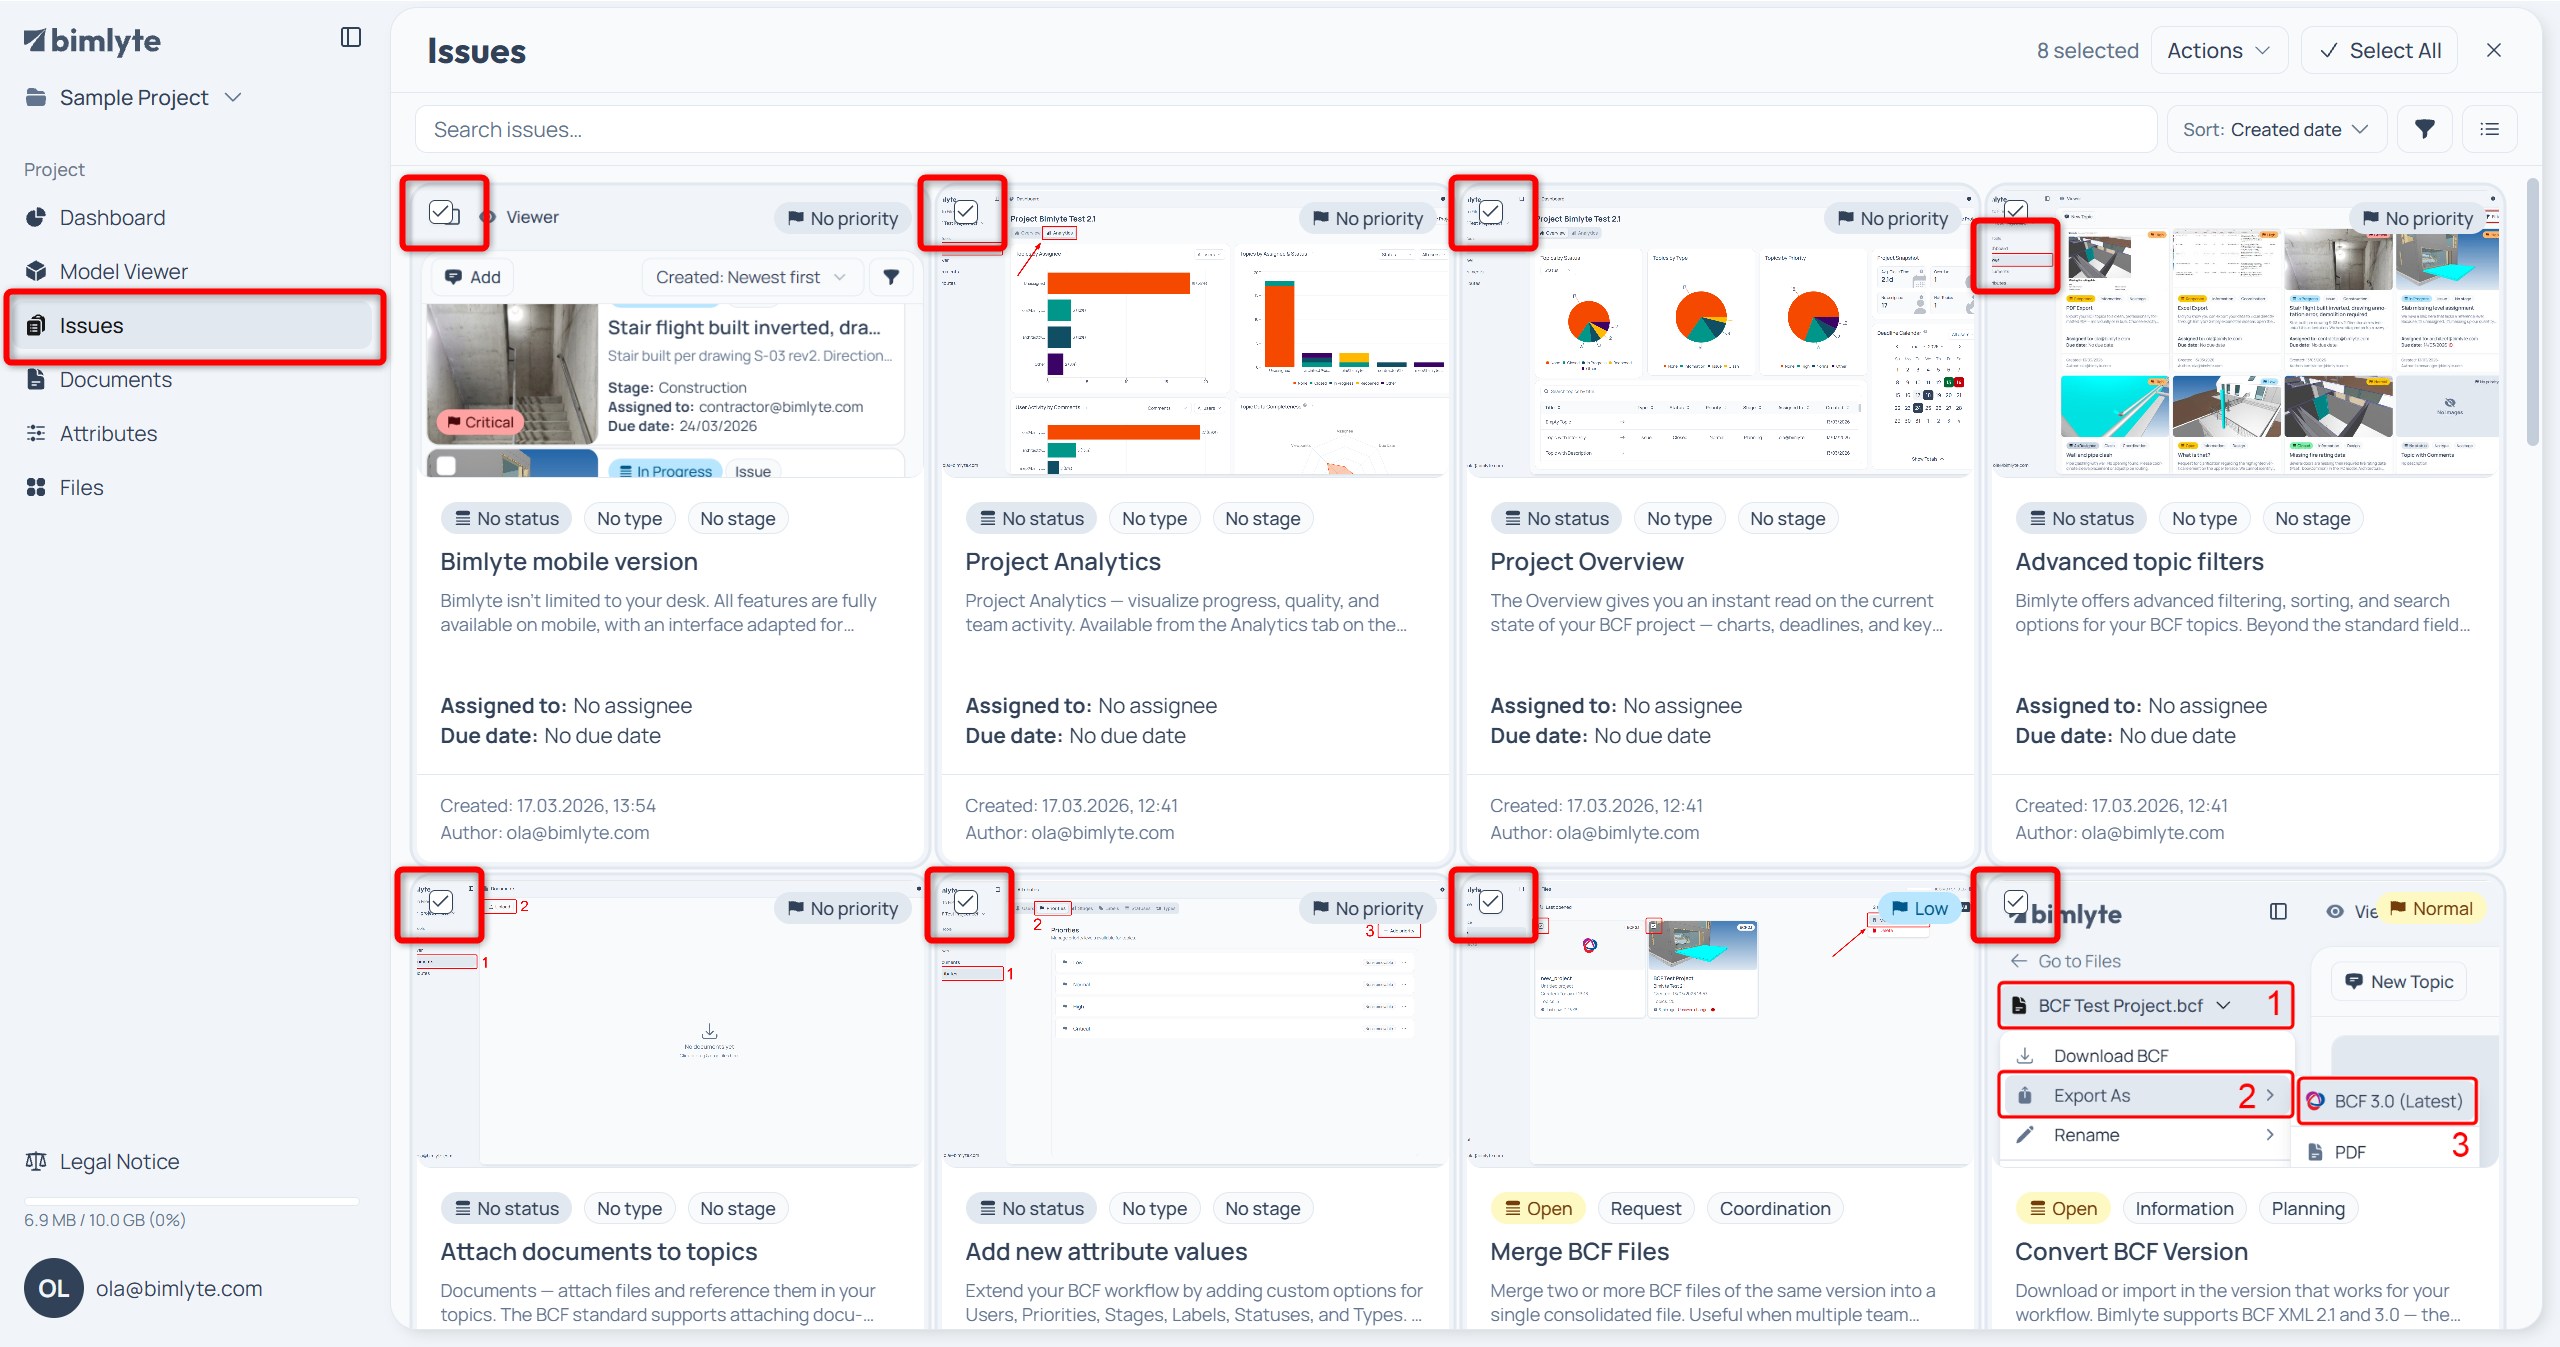Click Normal priority badge on Convert BCF Version
This screenshot has width=2560, height=1347.
click(x=2431, y=909)
